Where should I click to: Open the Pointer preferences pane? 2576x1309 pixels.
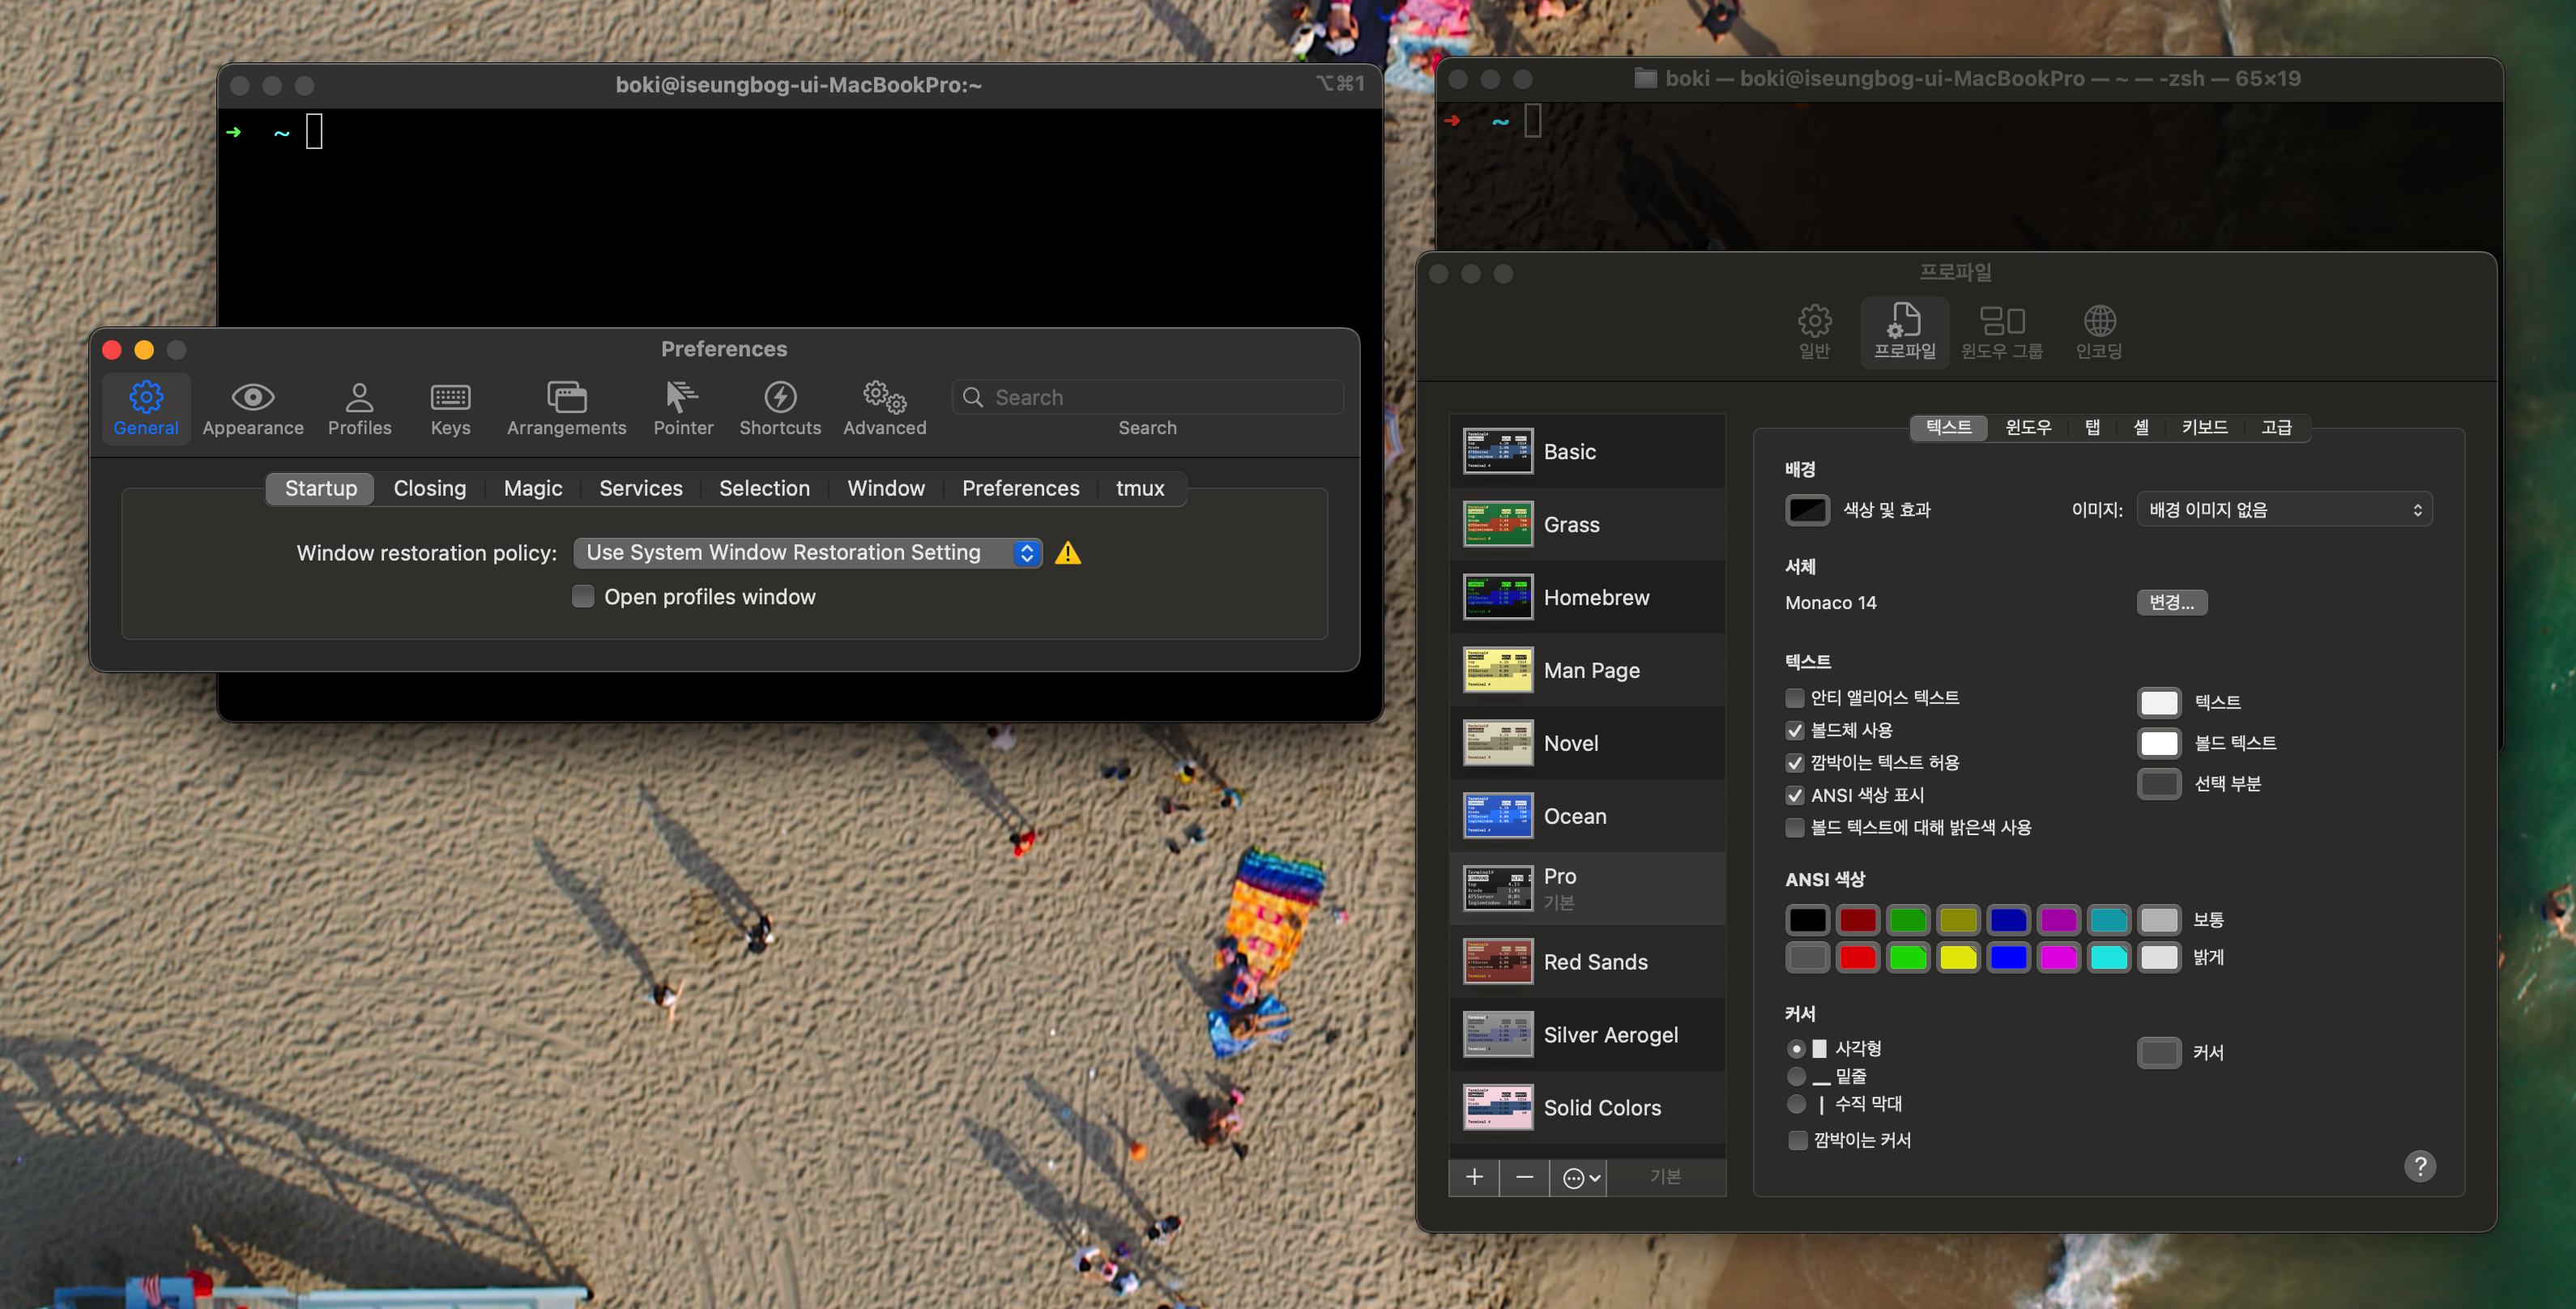click(x=683, y=408)
